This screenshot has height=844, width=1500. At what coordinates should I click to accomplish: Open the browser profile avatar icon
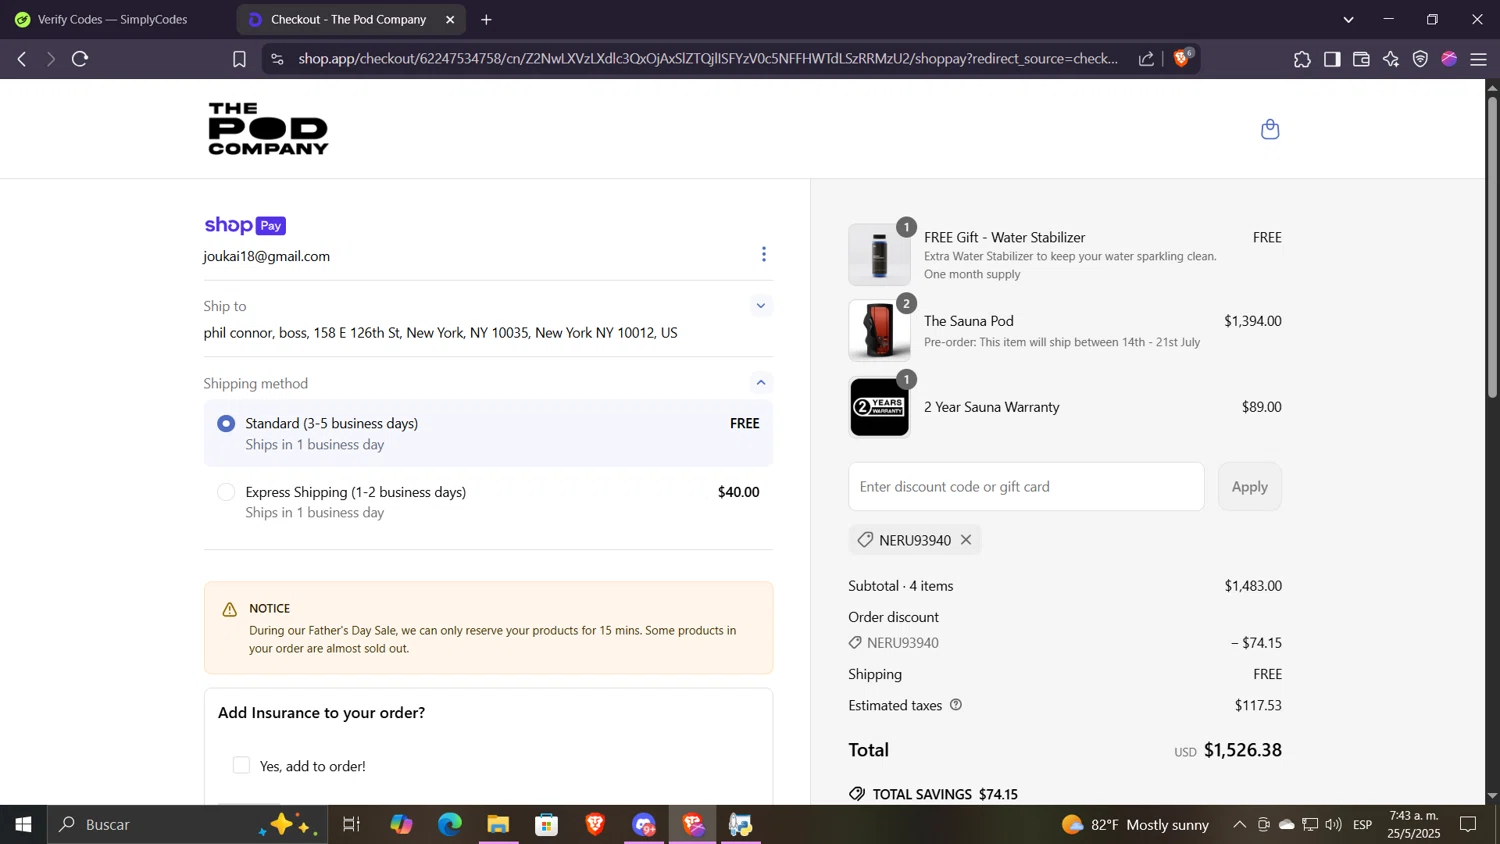coord(1449,59)
